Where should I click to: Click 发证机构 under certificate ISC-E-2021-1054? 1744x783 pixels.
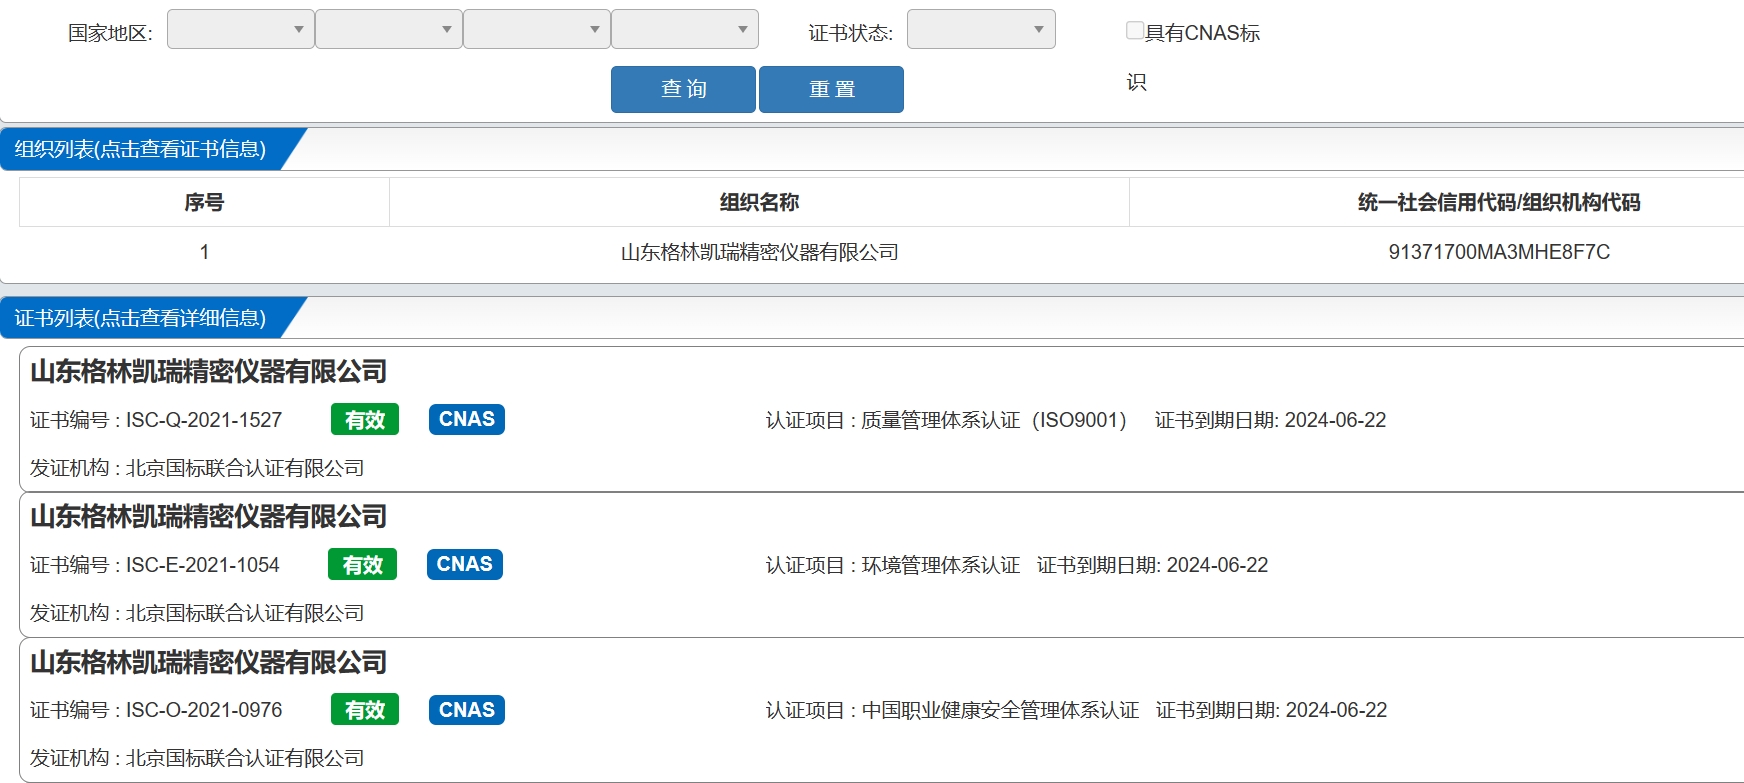[197, 613]
